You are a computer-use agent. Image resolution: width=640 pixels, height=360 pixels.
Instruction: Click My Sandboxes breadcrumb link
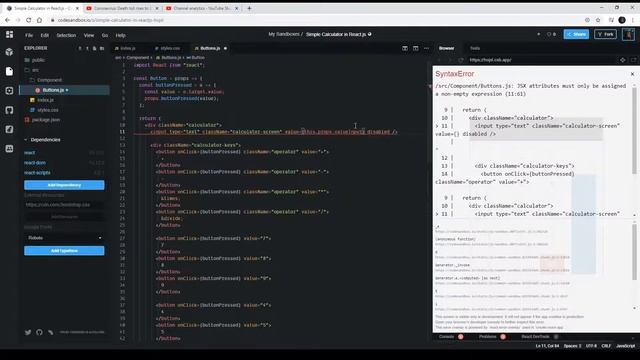284,34
